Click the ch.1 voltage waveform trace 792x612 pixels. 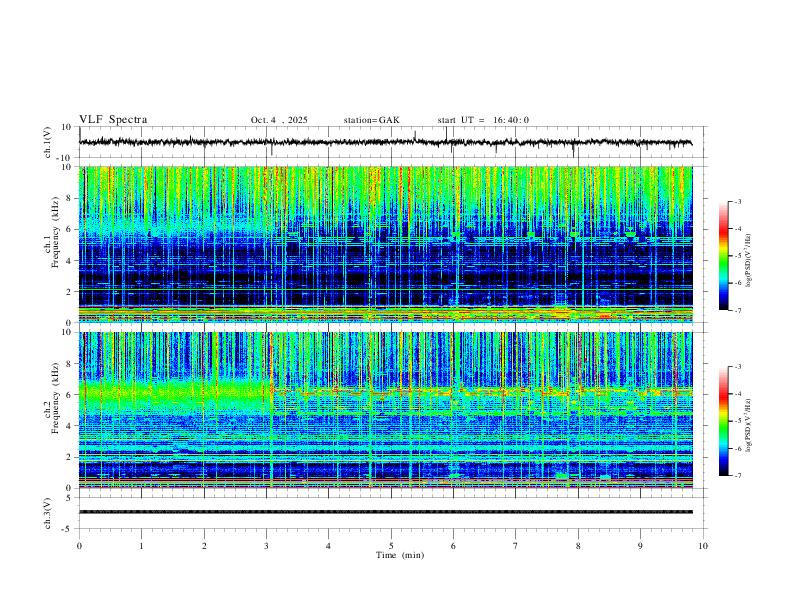point(385,142)
